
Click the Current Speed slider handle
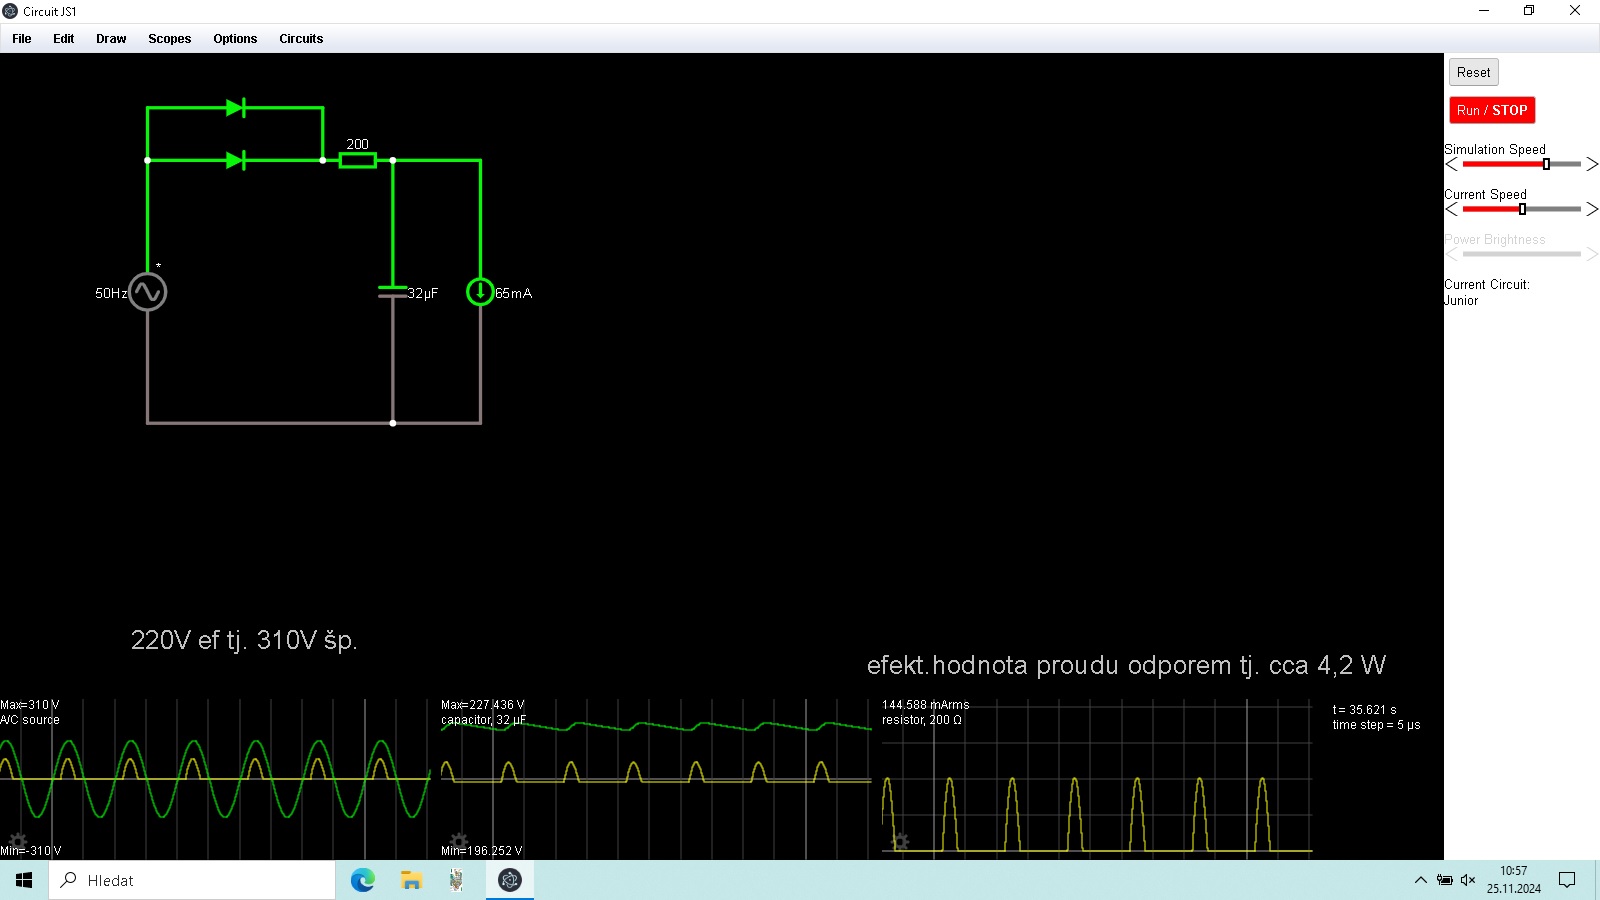[1522, 209]
